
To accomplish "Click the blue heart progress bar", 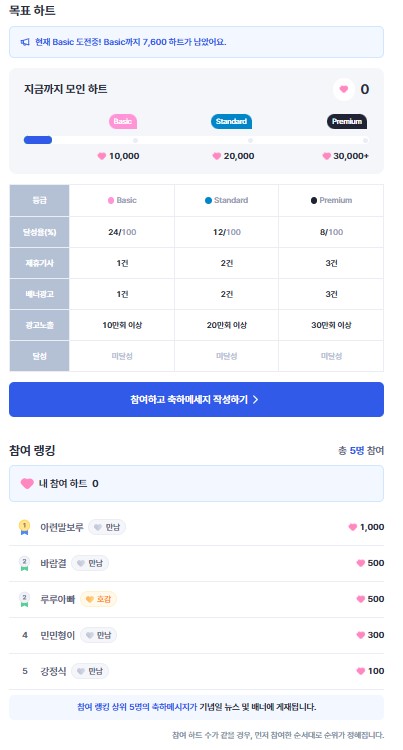I will tap(38, 140).
